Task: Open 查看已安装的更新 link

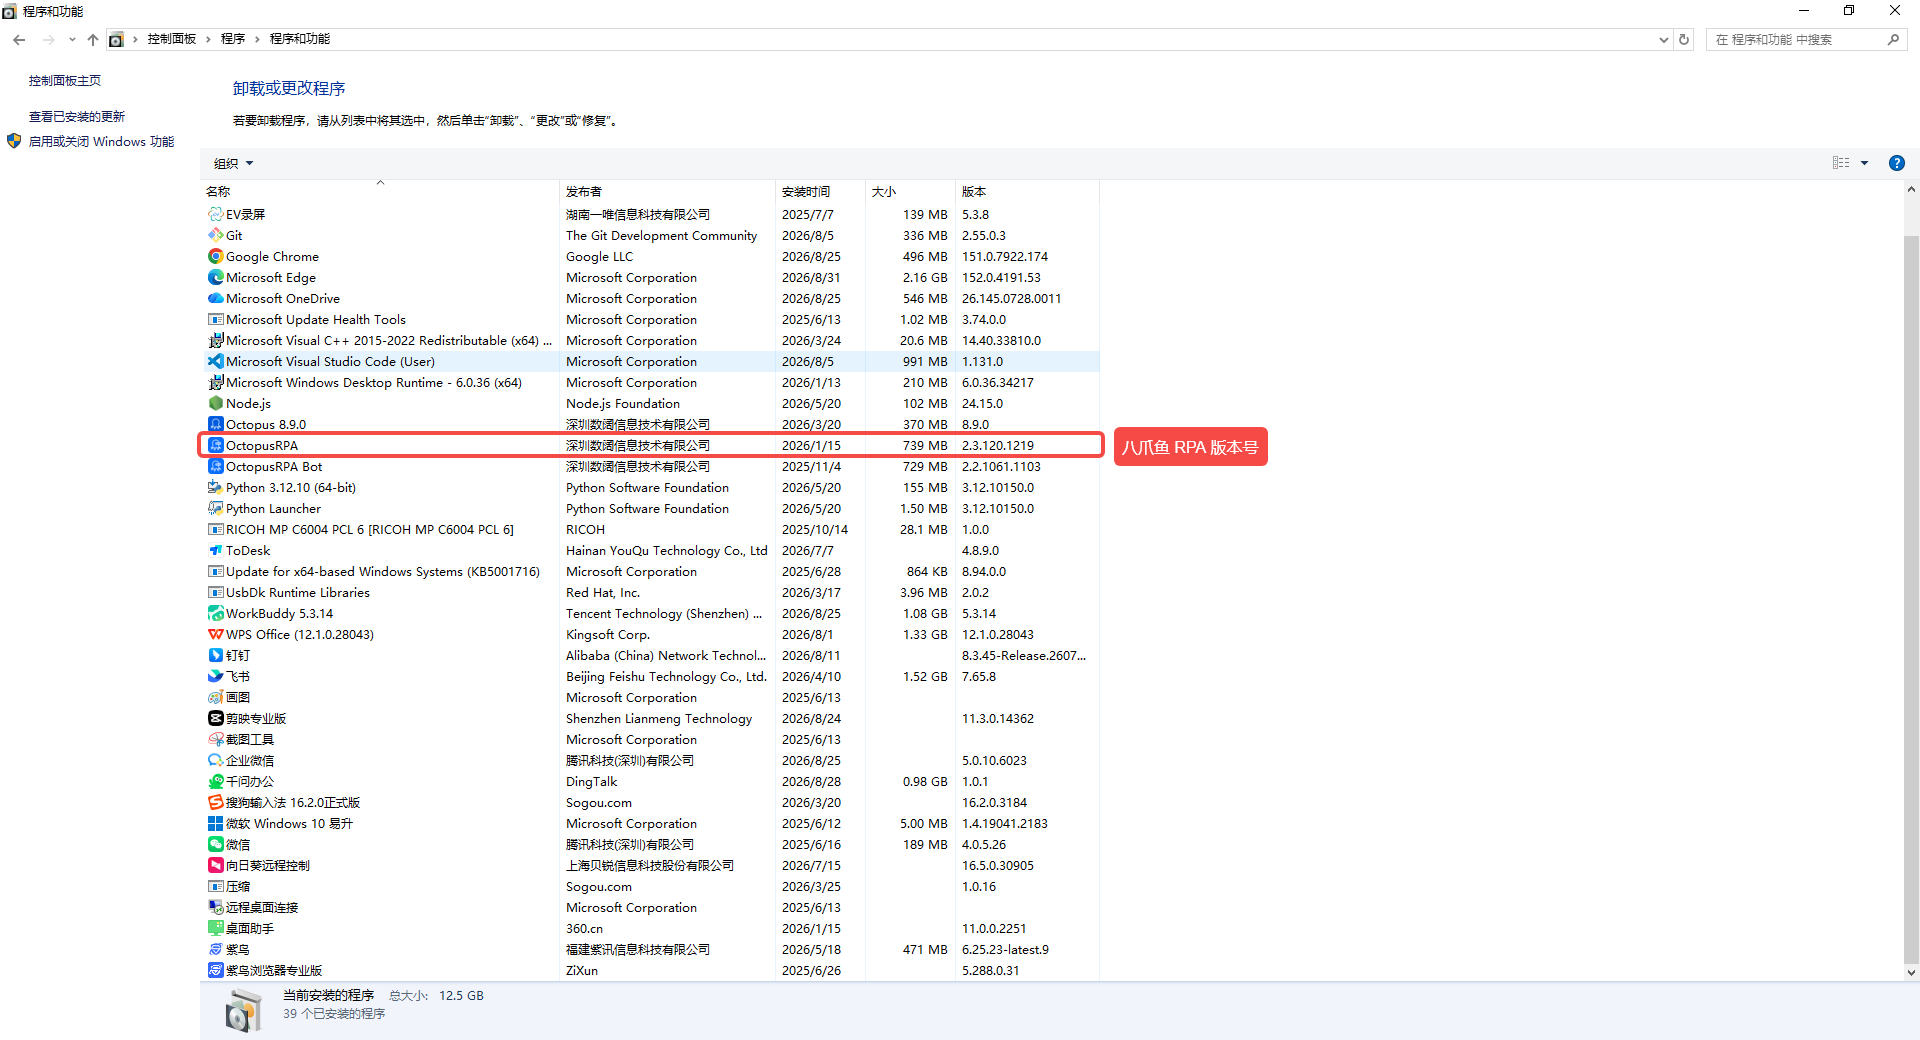Action: click(77, 116)
